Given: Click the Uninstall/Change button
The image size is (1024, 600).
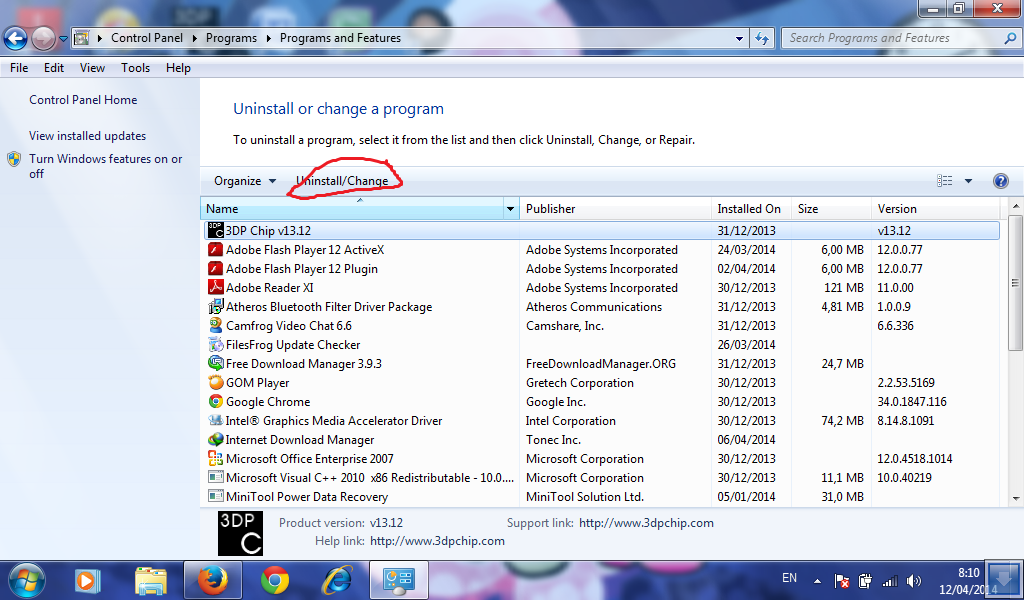Looking at the screenshot, I should (x=342, y=181).
